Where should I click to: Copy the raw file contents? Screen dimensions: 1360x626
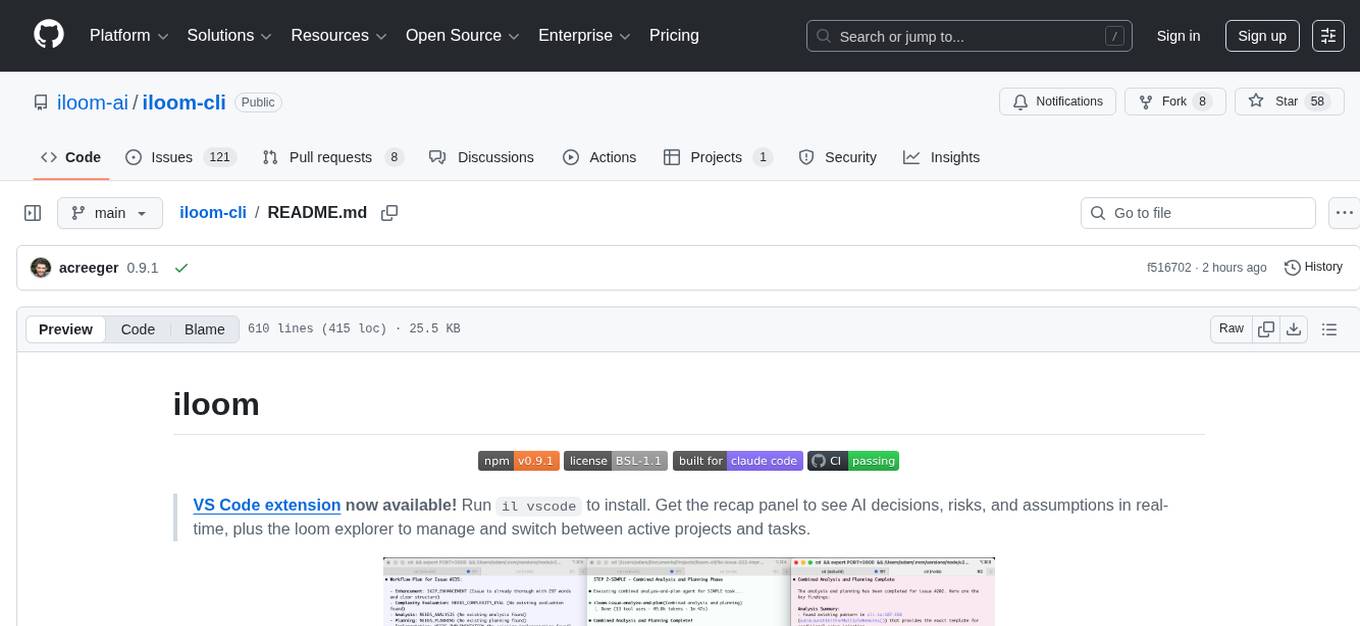coord(1266,328)
